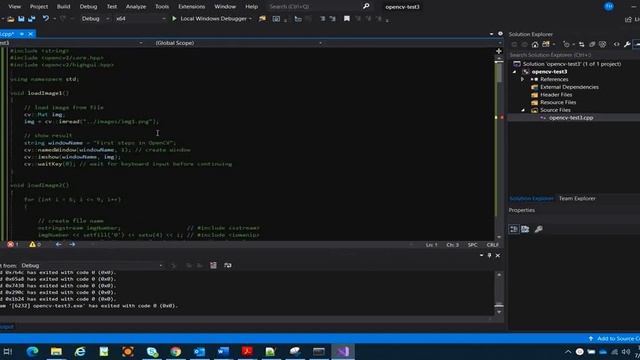640x360 pixels.
Task: Click Add to Source Control
Action: click(614, 339)
